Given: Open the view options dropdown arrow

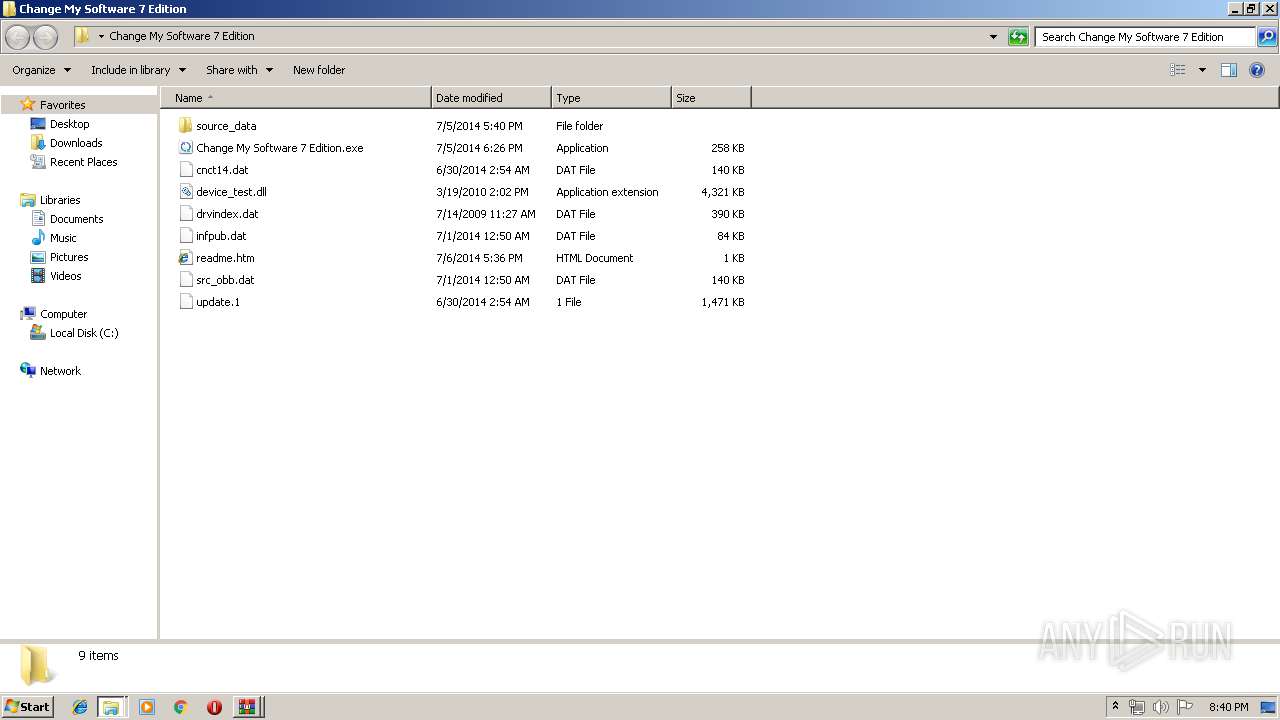Looking at the screenshot, I should (x=1202, y=70).
